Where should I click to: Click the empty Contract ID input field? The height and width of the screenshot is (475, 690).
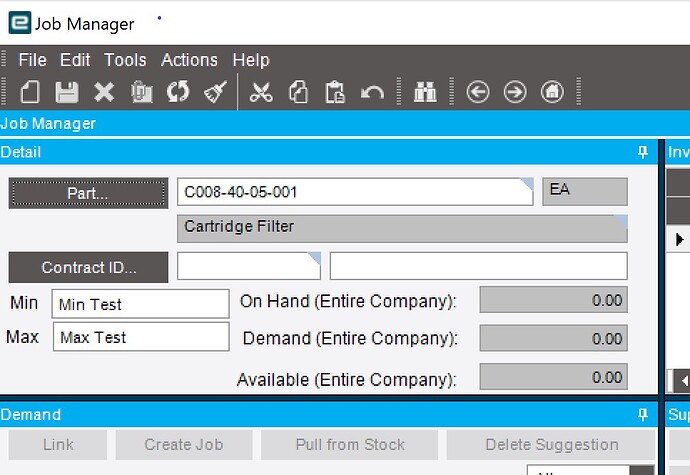point(249,266)
